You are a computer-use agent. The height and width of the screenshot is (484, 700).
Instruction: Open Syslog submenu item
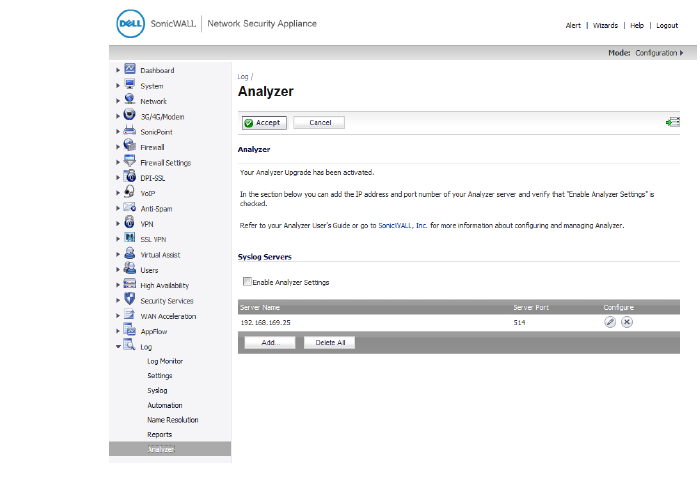[157, 391]
